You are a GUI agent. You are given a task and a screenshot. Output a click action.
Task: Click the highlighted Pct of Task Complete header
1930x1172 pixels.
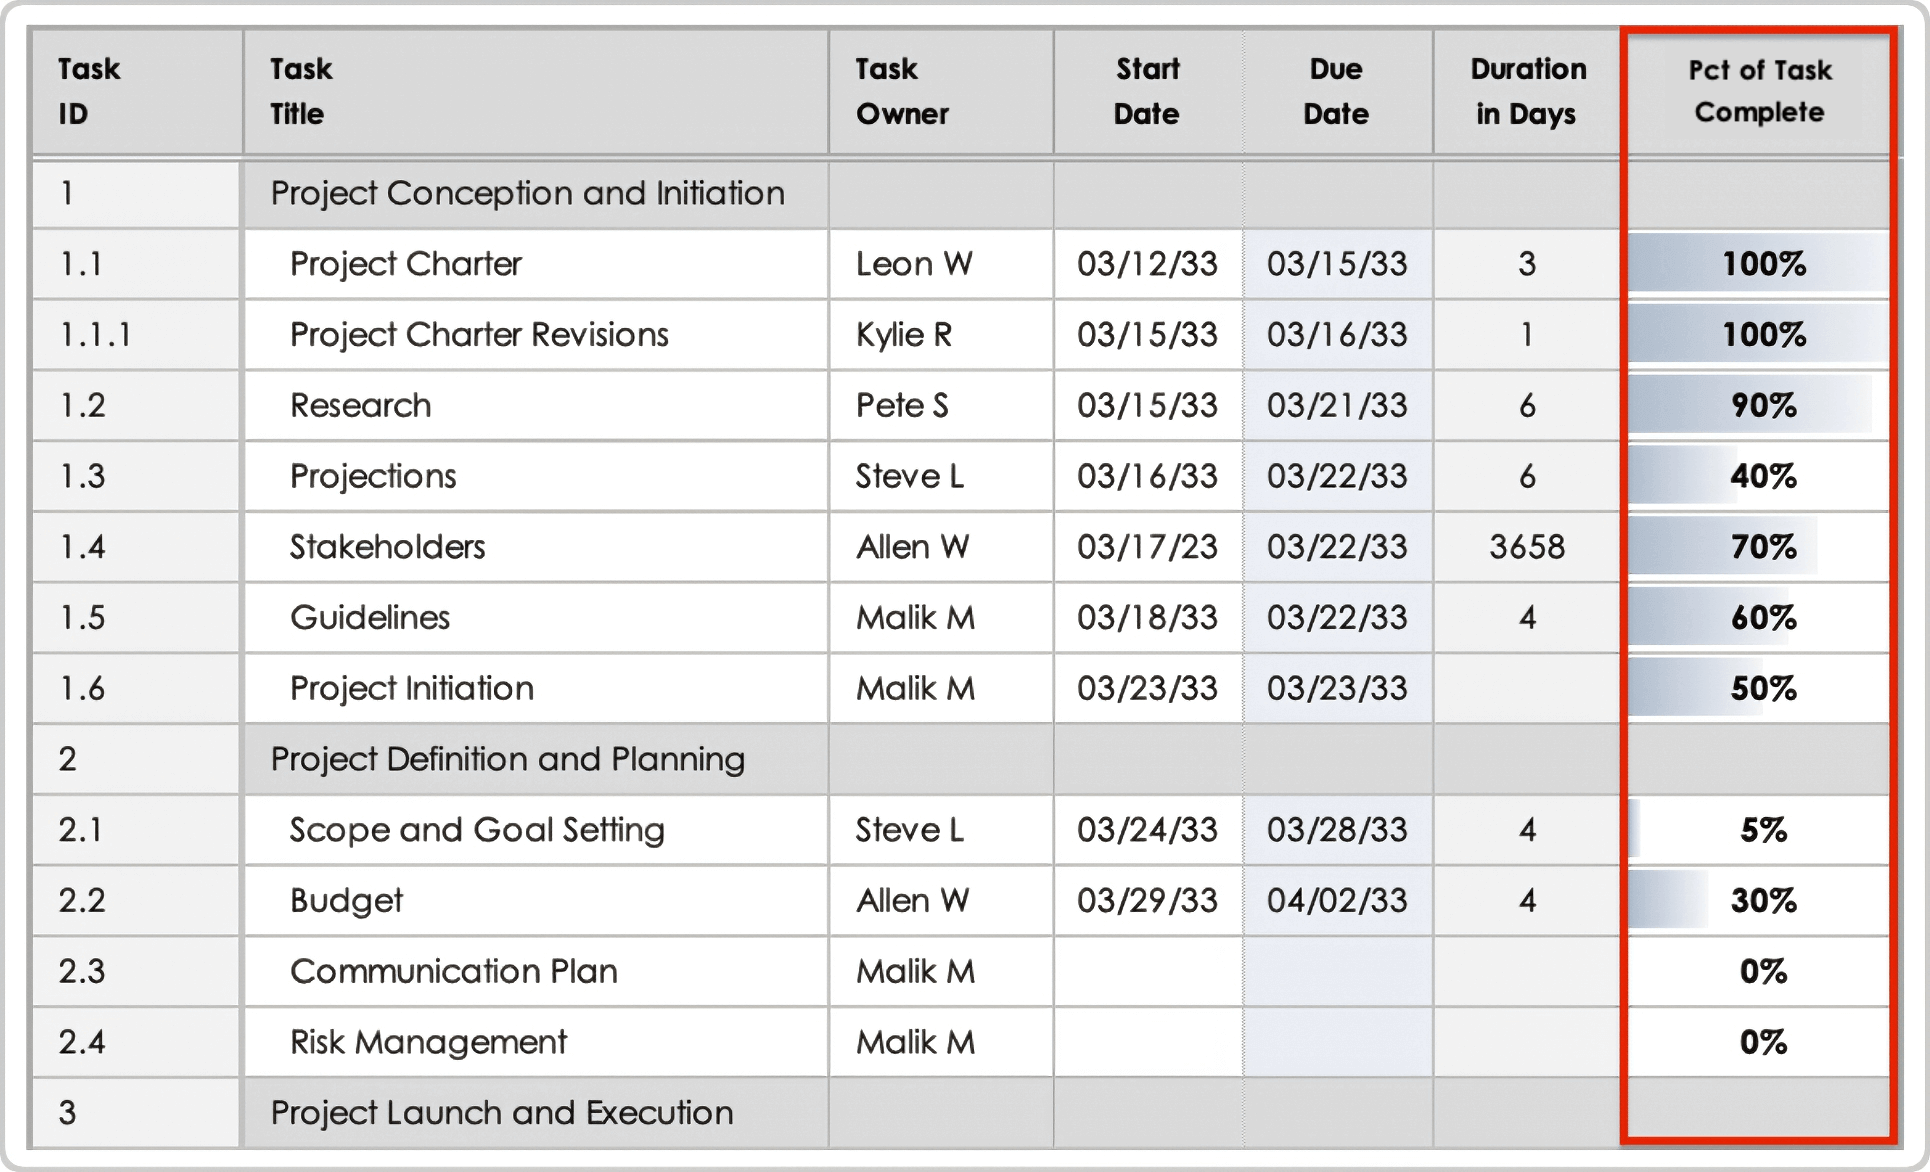(x=1758, y=91)
